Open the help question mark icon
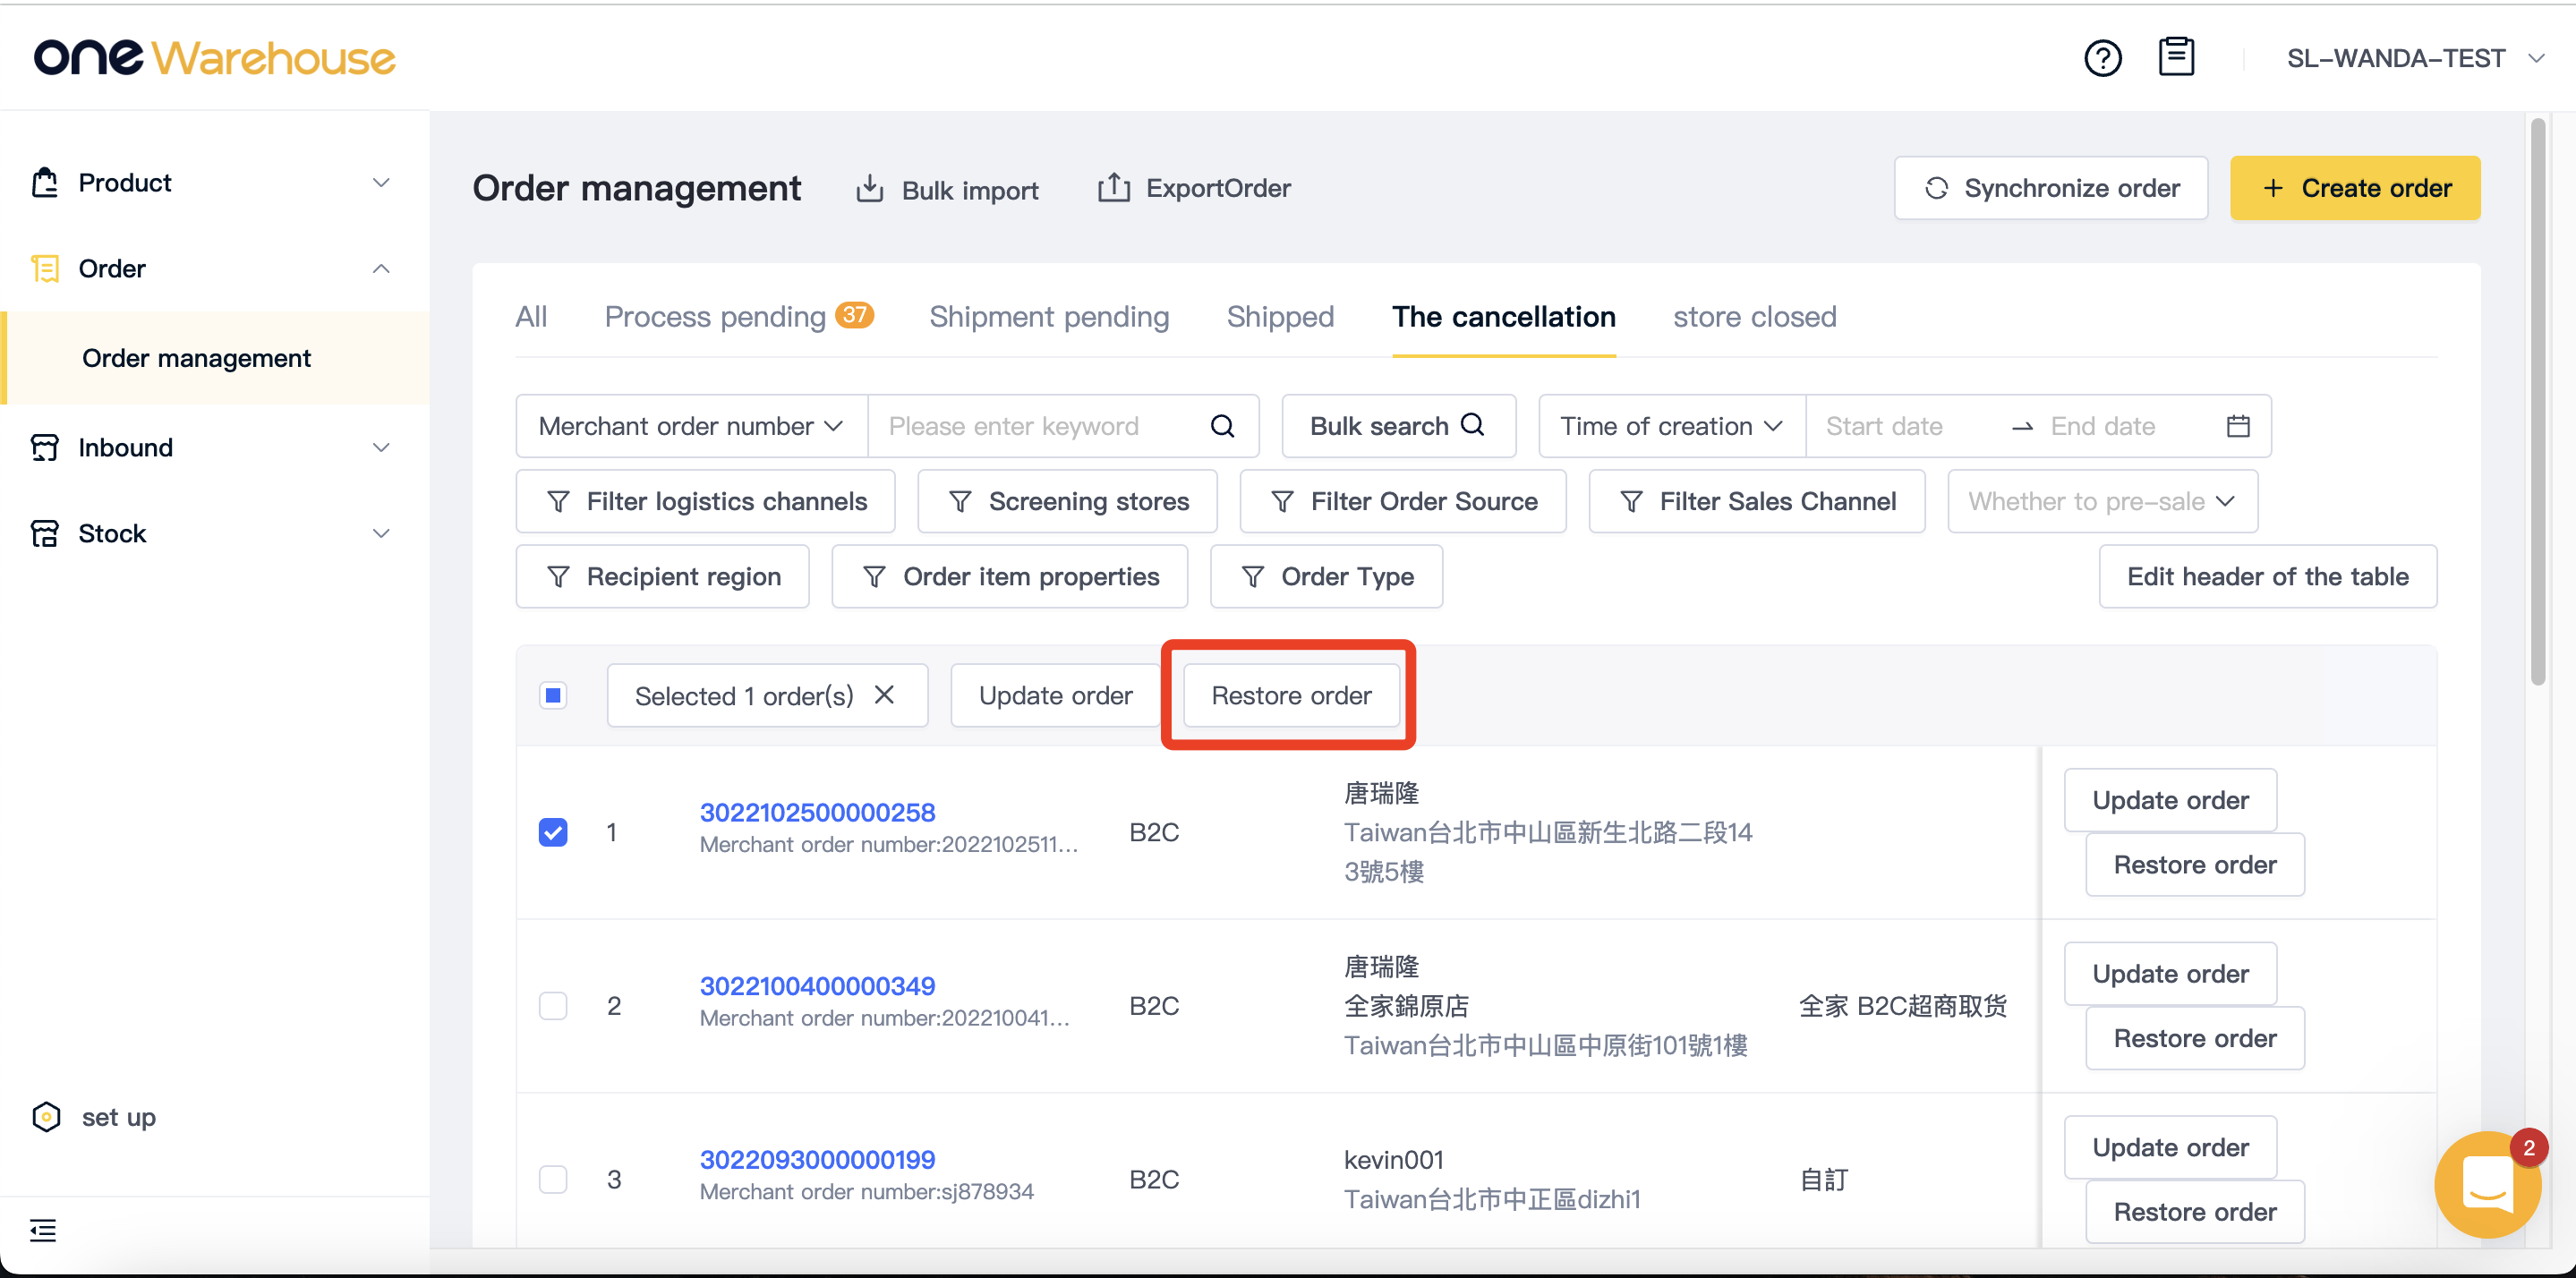This screenshot has width=2576, height=1278. 2104,57
